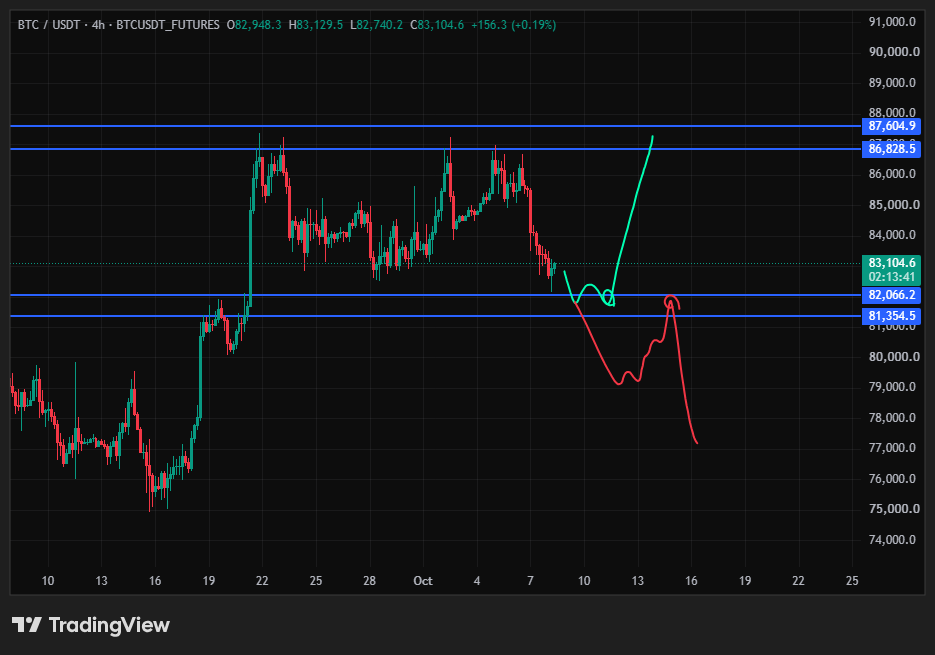Click the low value L82,740.2

(376, 25)
